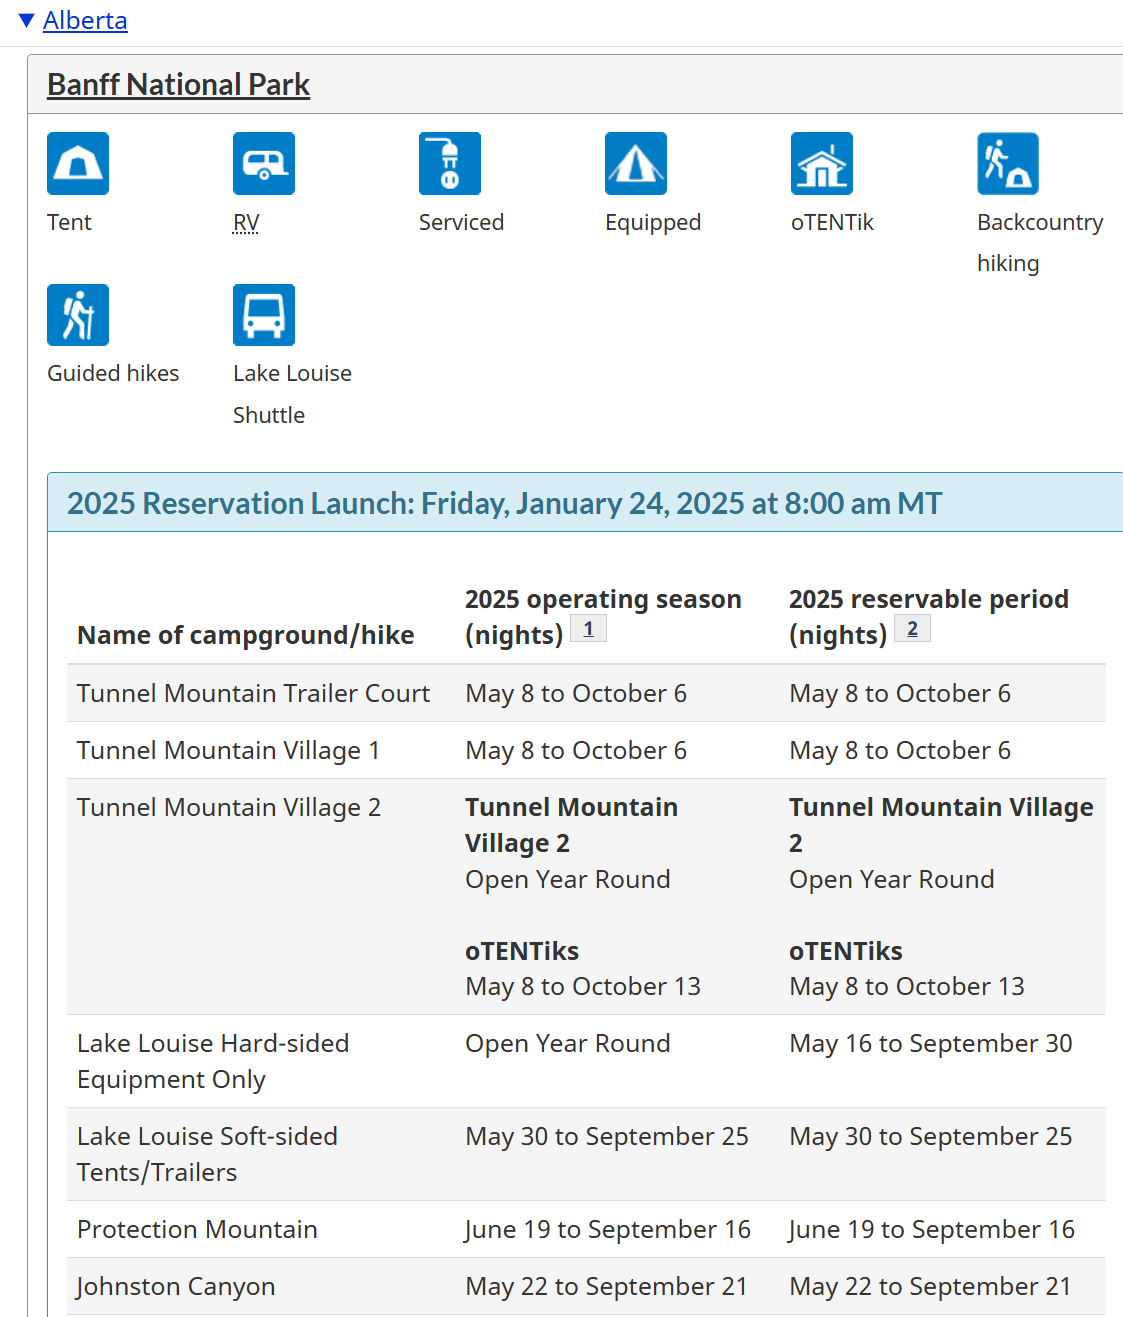The image size is (1123, 1317).
Task: Click the Backcountry hiking icon
Action: coord(1008,163)
